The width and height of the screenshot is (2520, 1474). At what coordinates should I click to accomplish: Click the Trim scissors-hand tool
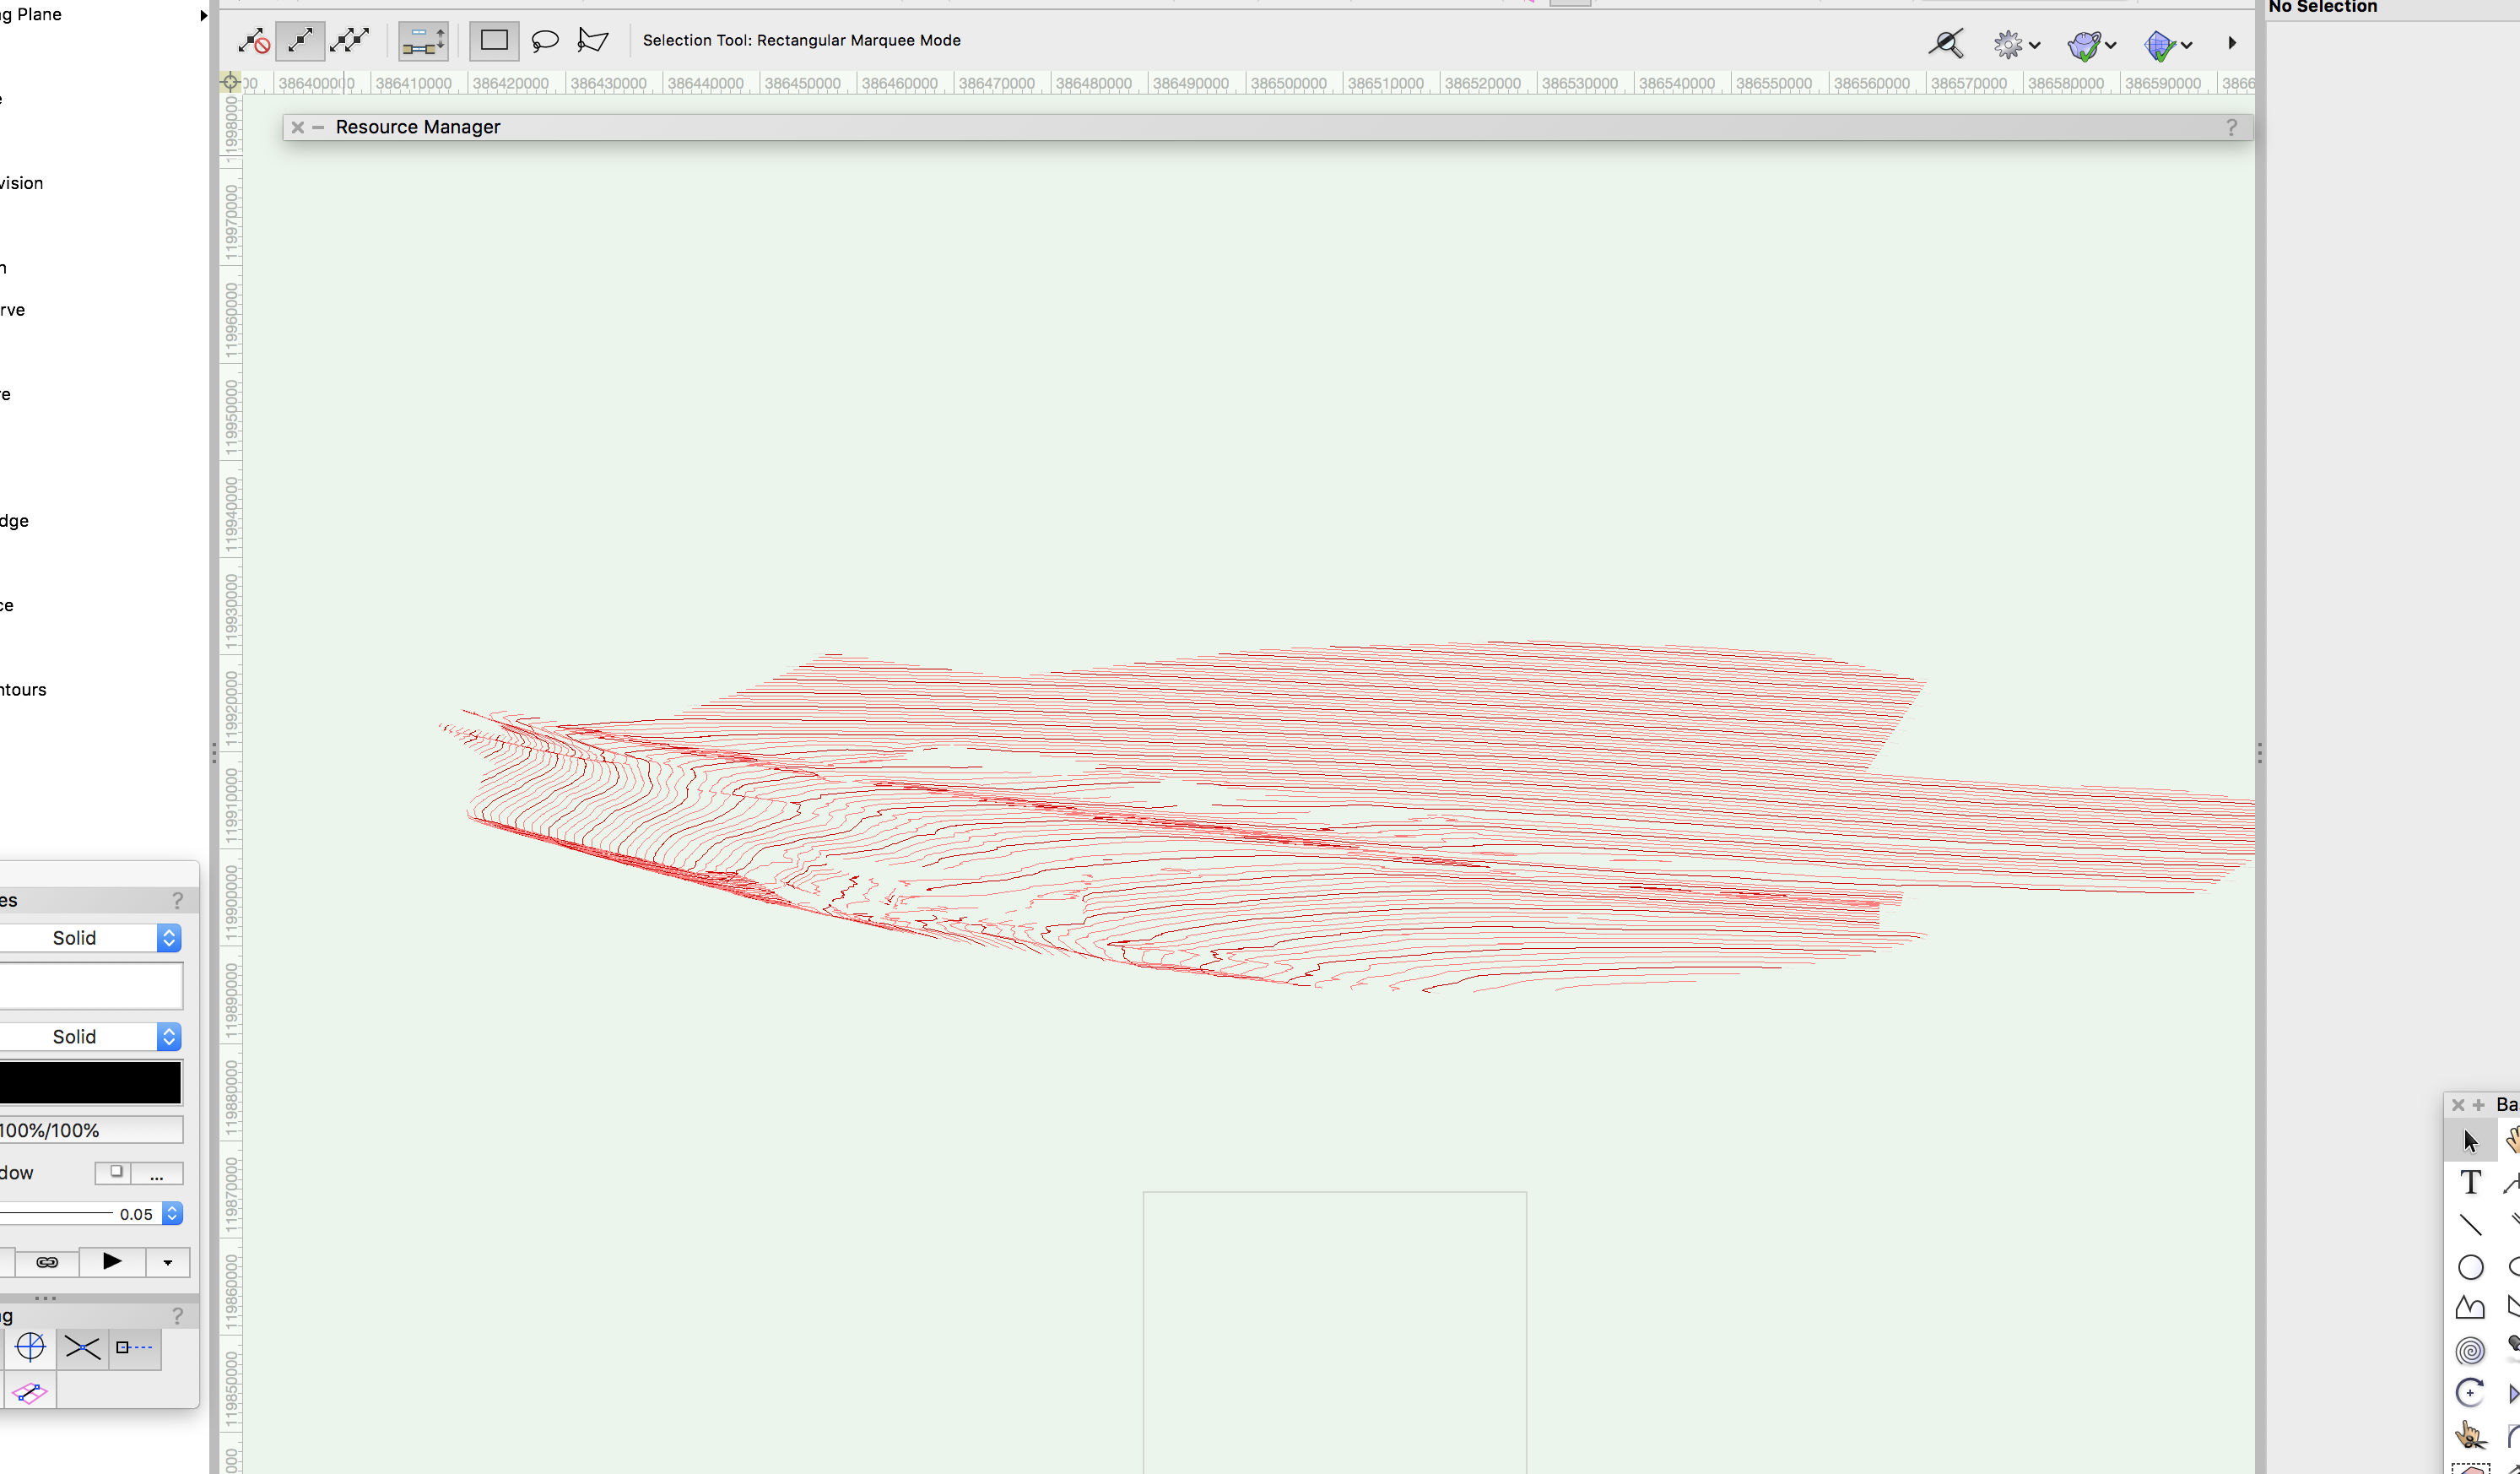click(x=2470, y=1436)
